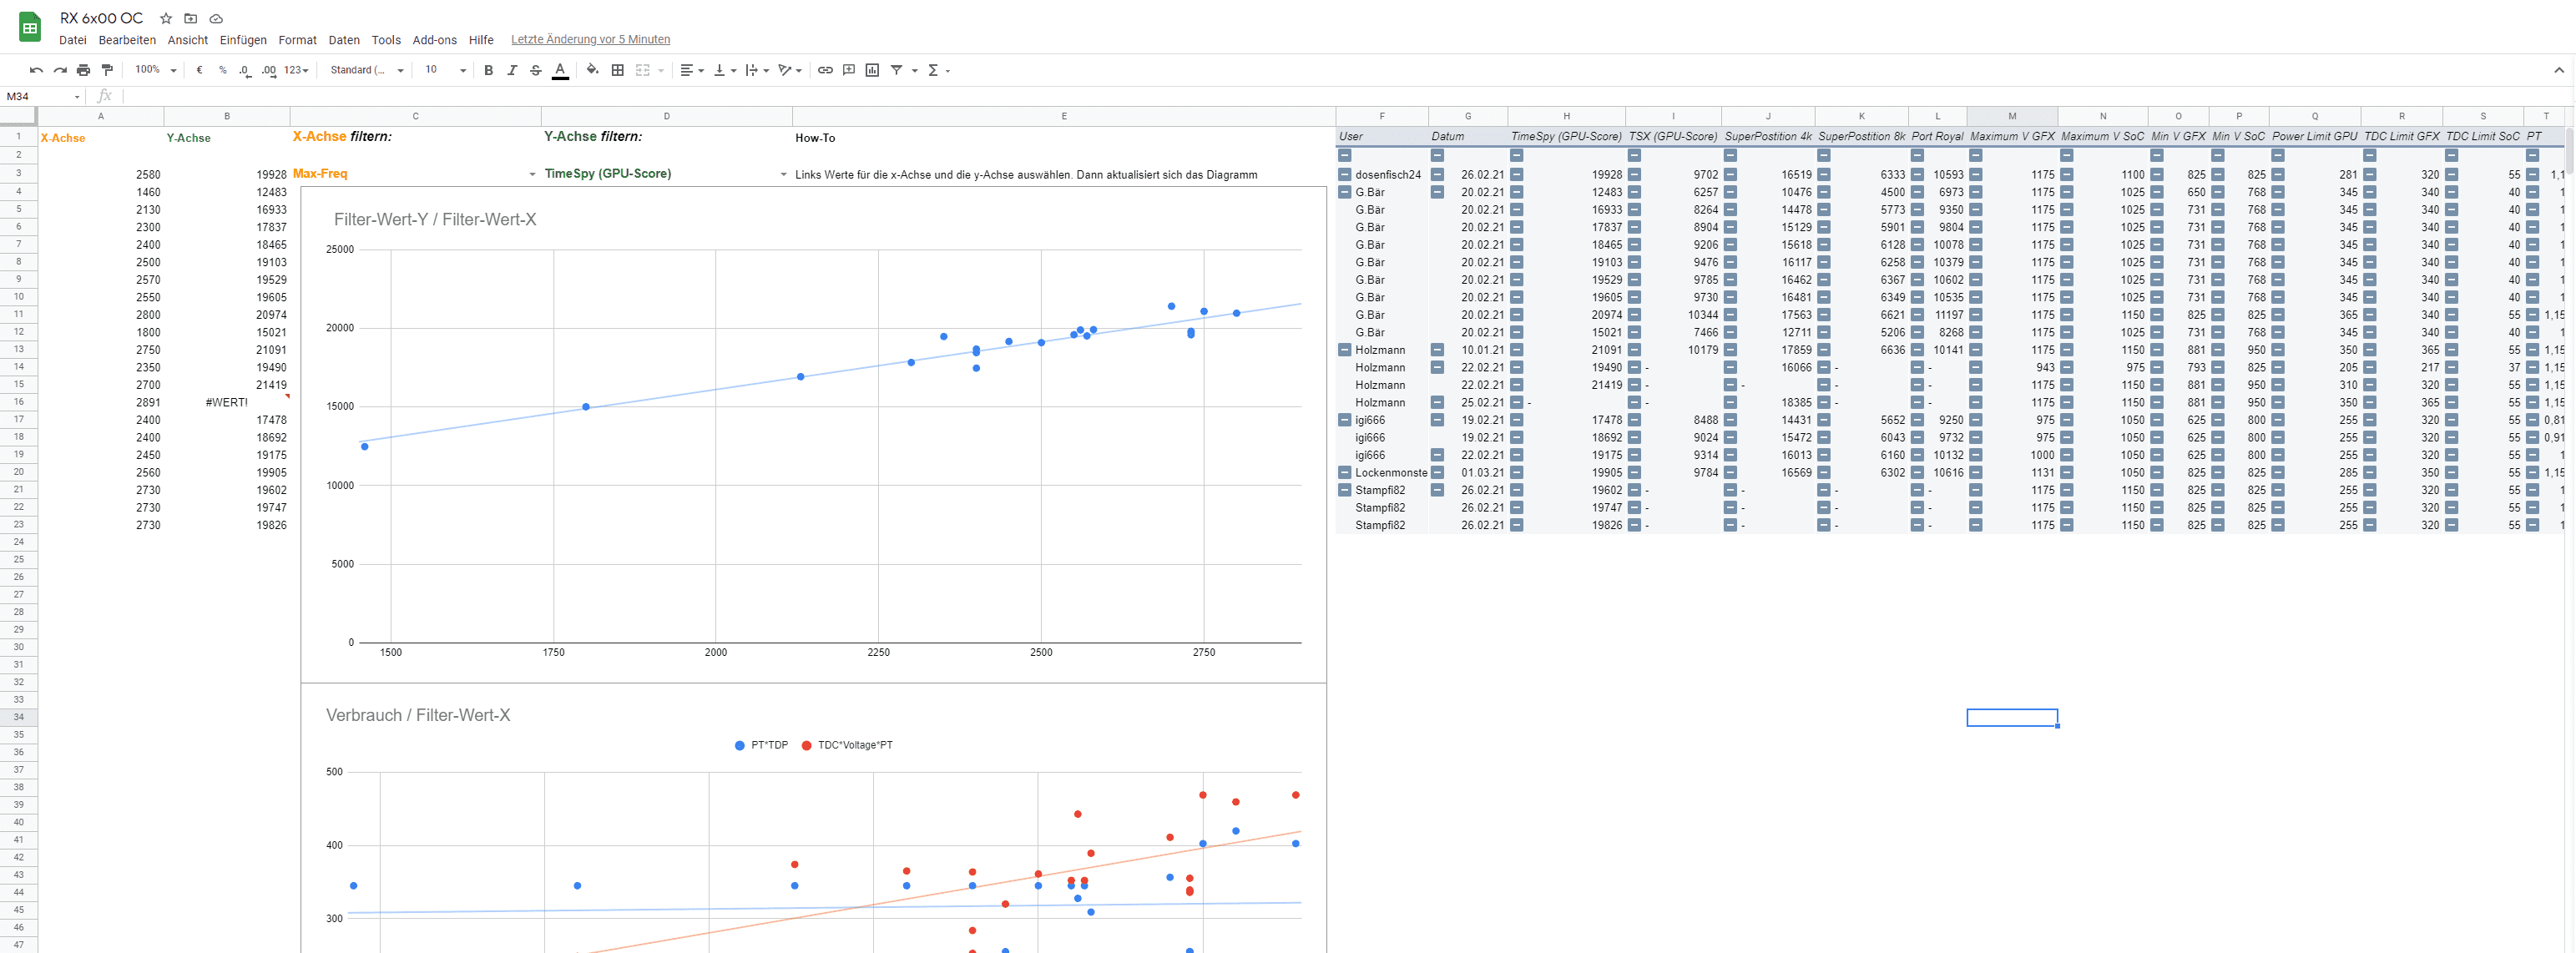The image size is (2576, 953).
Task: Open the TimeSpy (GPU-Score) Y-axis dropdown
Action: pyautogui.click(x=783, y=174)
